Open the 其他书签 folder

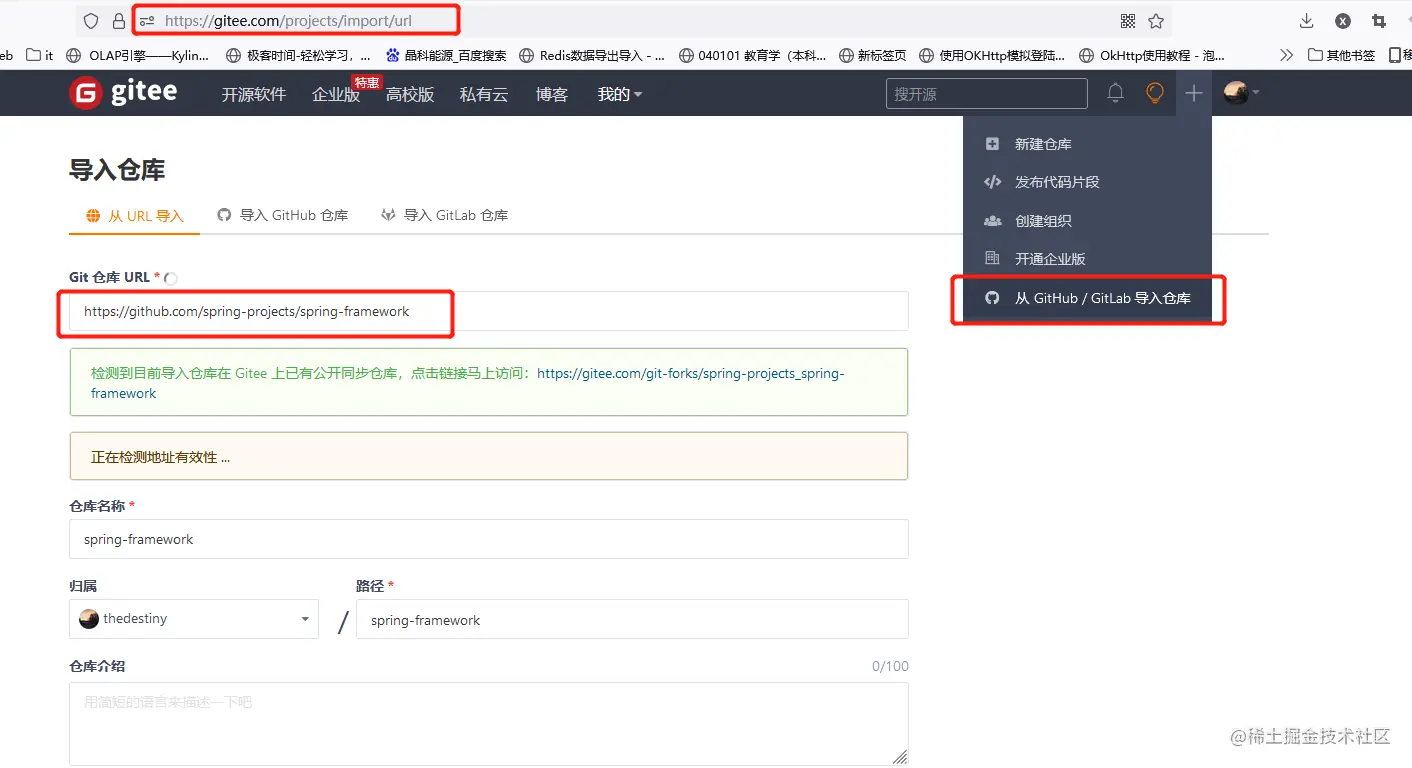[x=1342, y=55]
